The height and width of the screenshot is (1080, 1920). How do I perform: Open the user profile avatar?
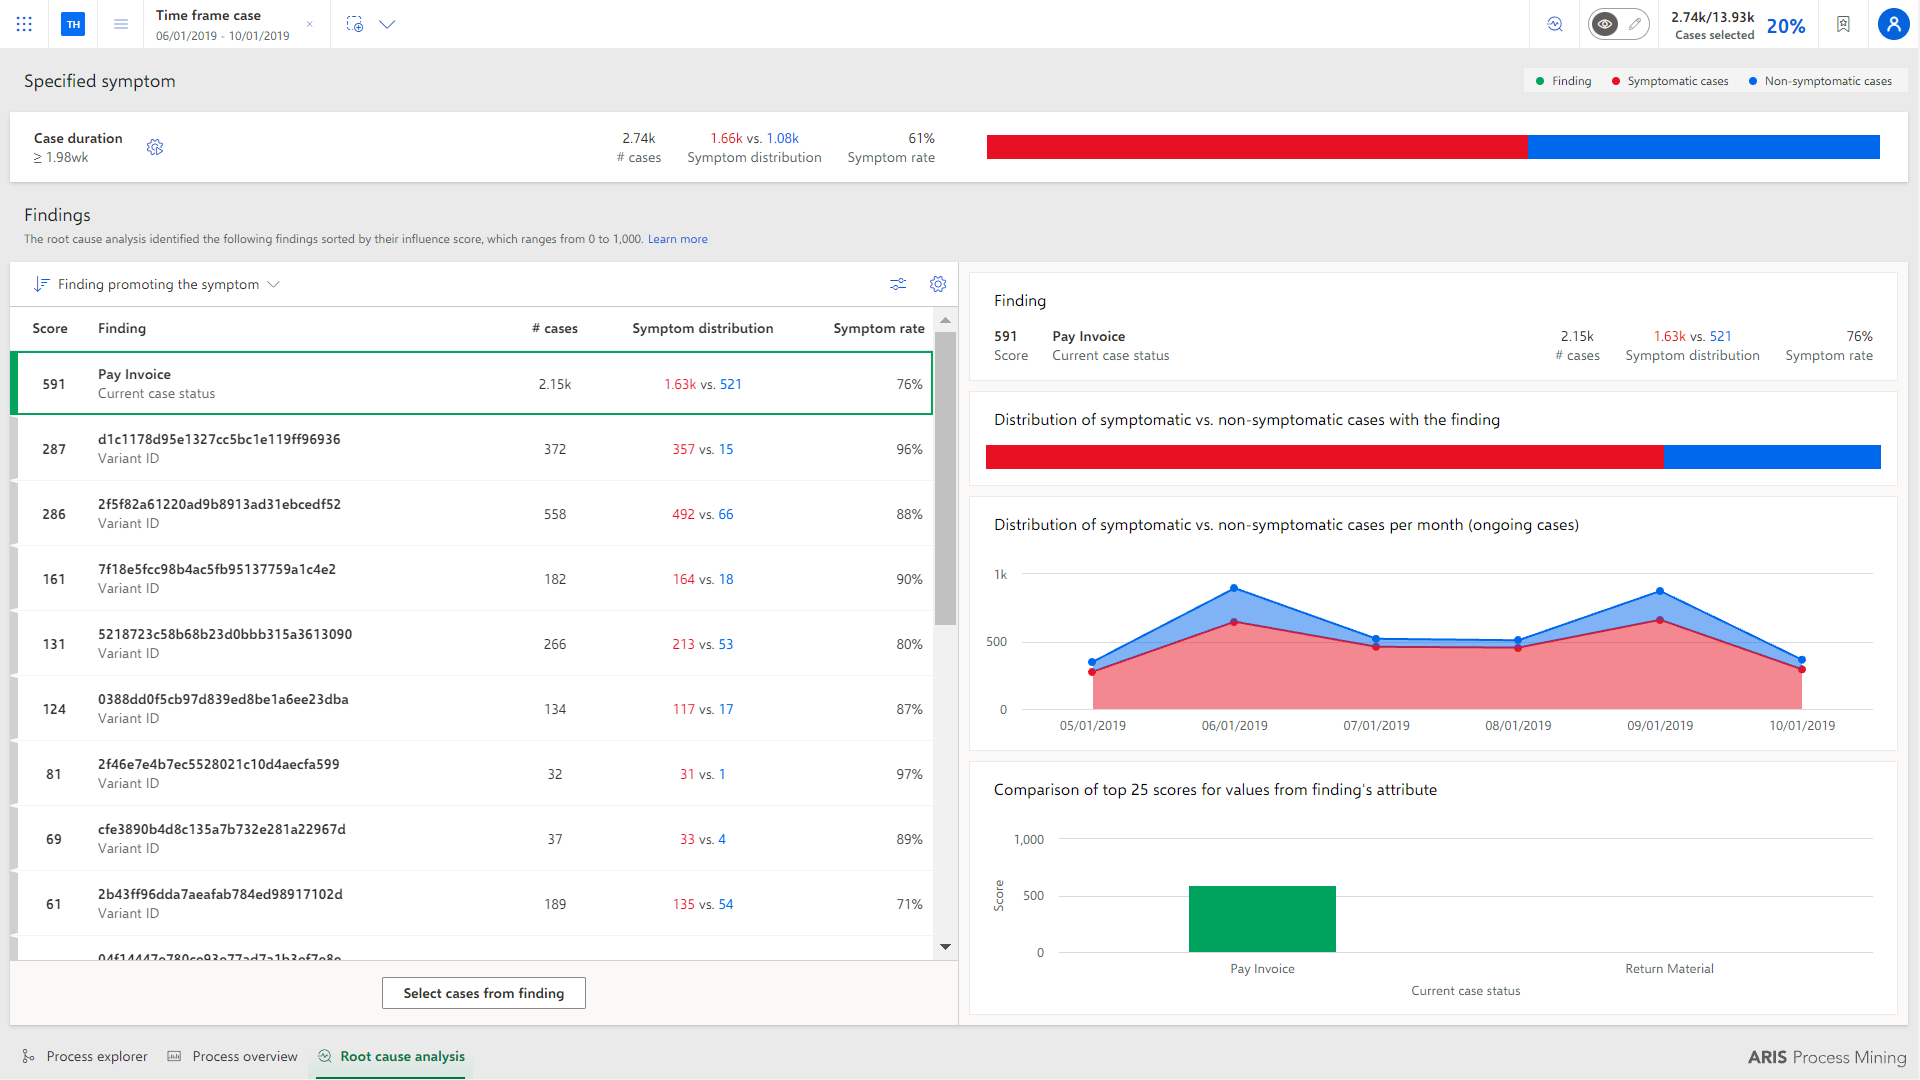[1893, 24]
